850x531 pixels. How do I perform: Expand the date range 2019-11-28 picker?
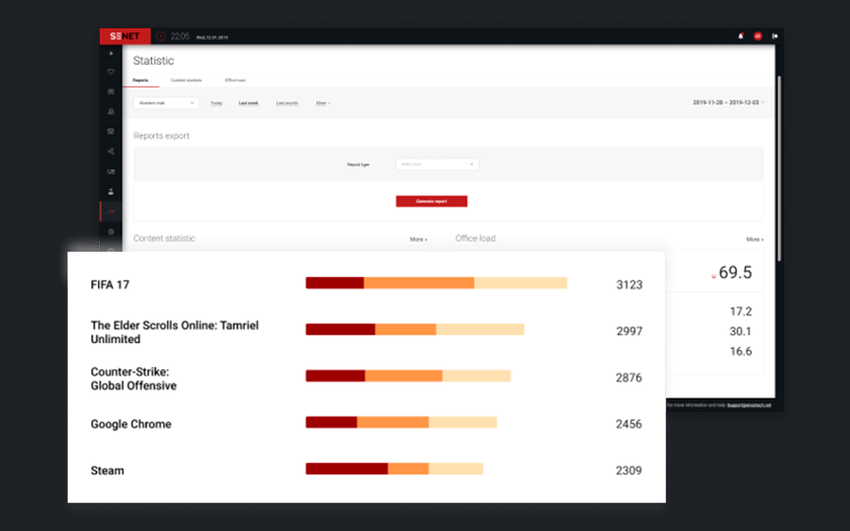pos(729,103)
